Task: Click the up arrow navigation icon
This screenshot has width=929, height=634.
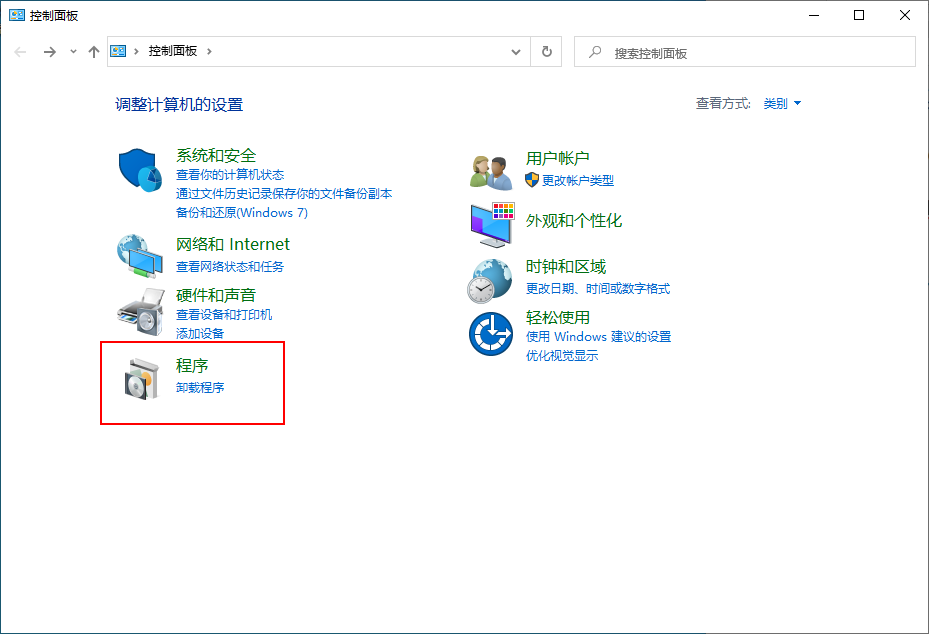Action: tap(93, 51)
